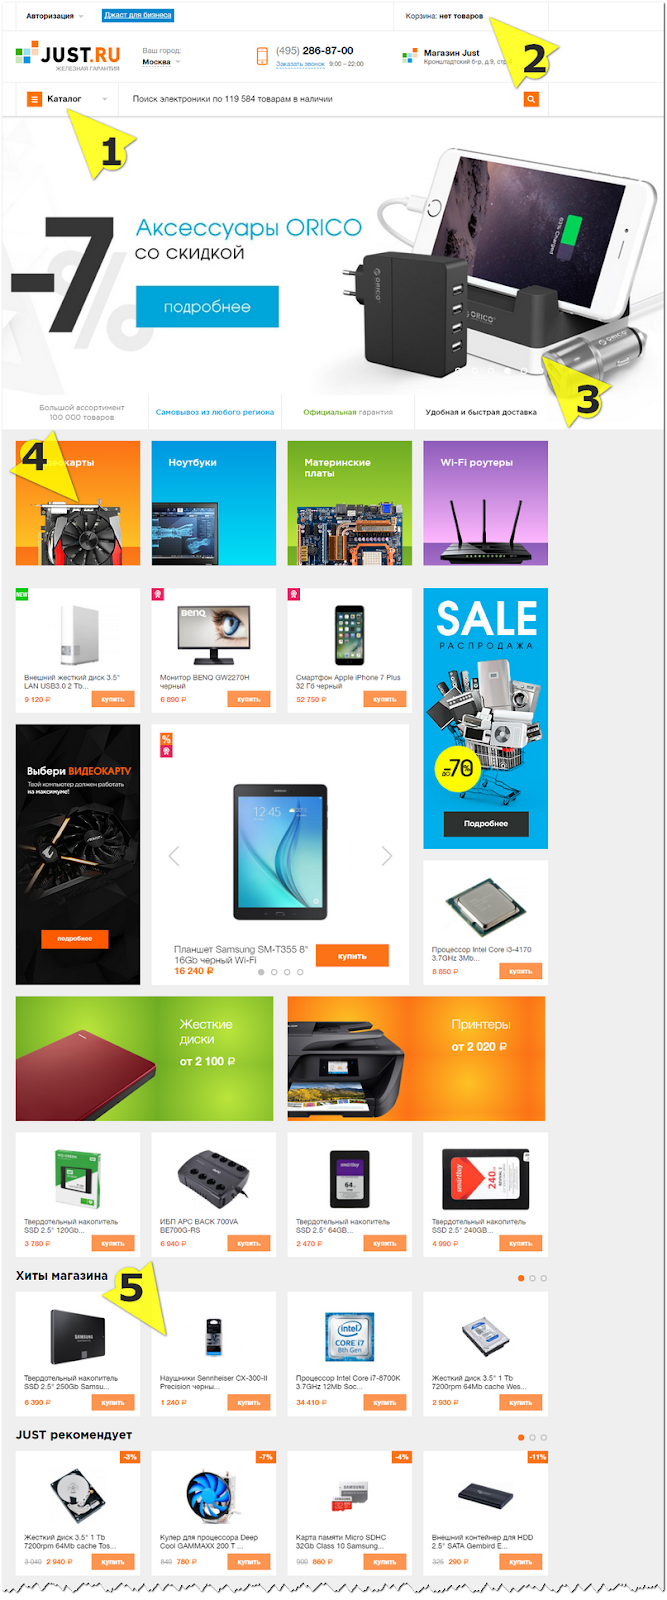
Task: Click the Заказать звонок link
Action: [300, 64]
